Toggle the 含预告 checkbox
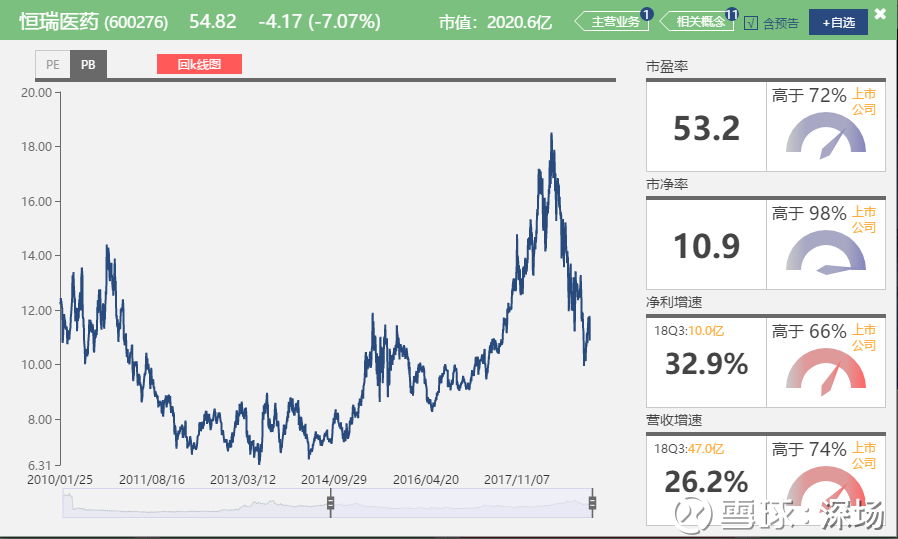This screenshot has height=539, width=898. [x=751, y=23]
